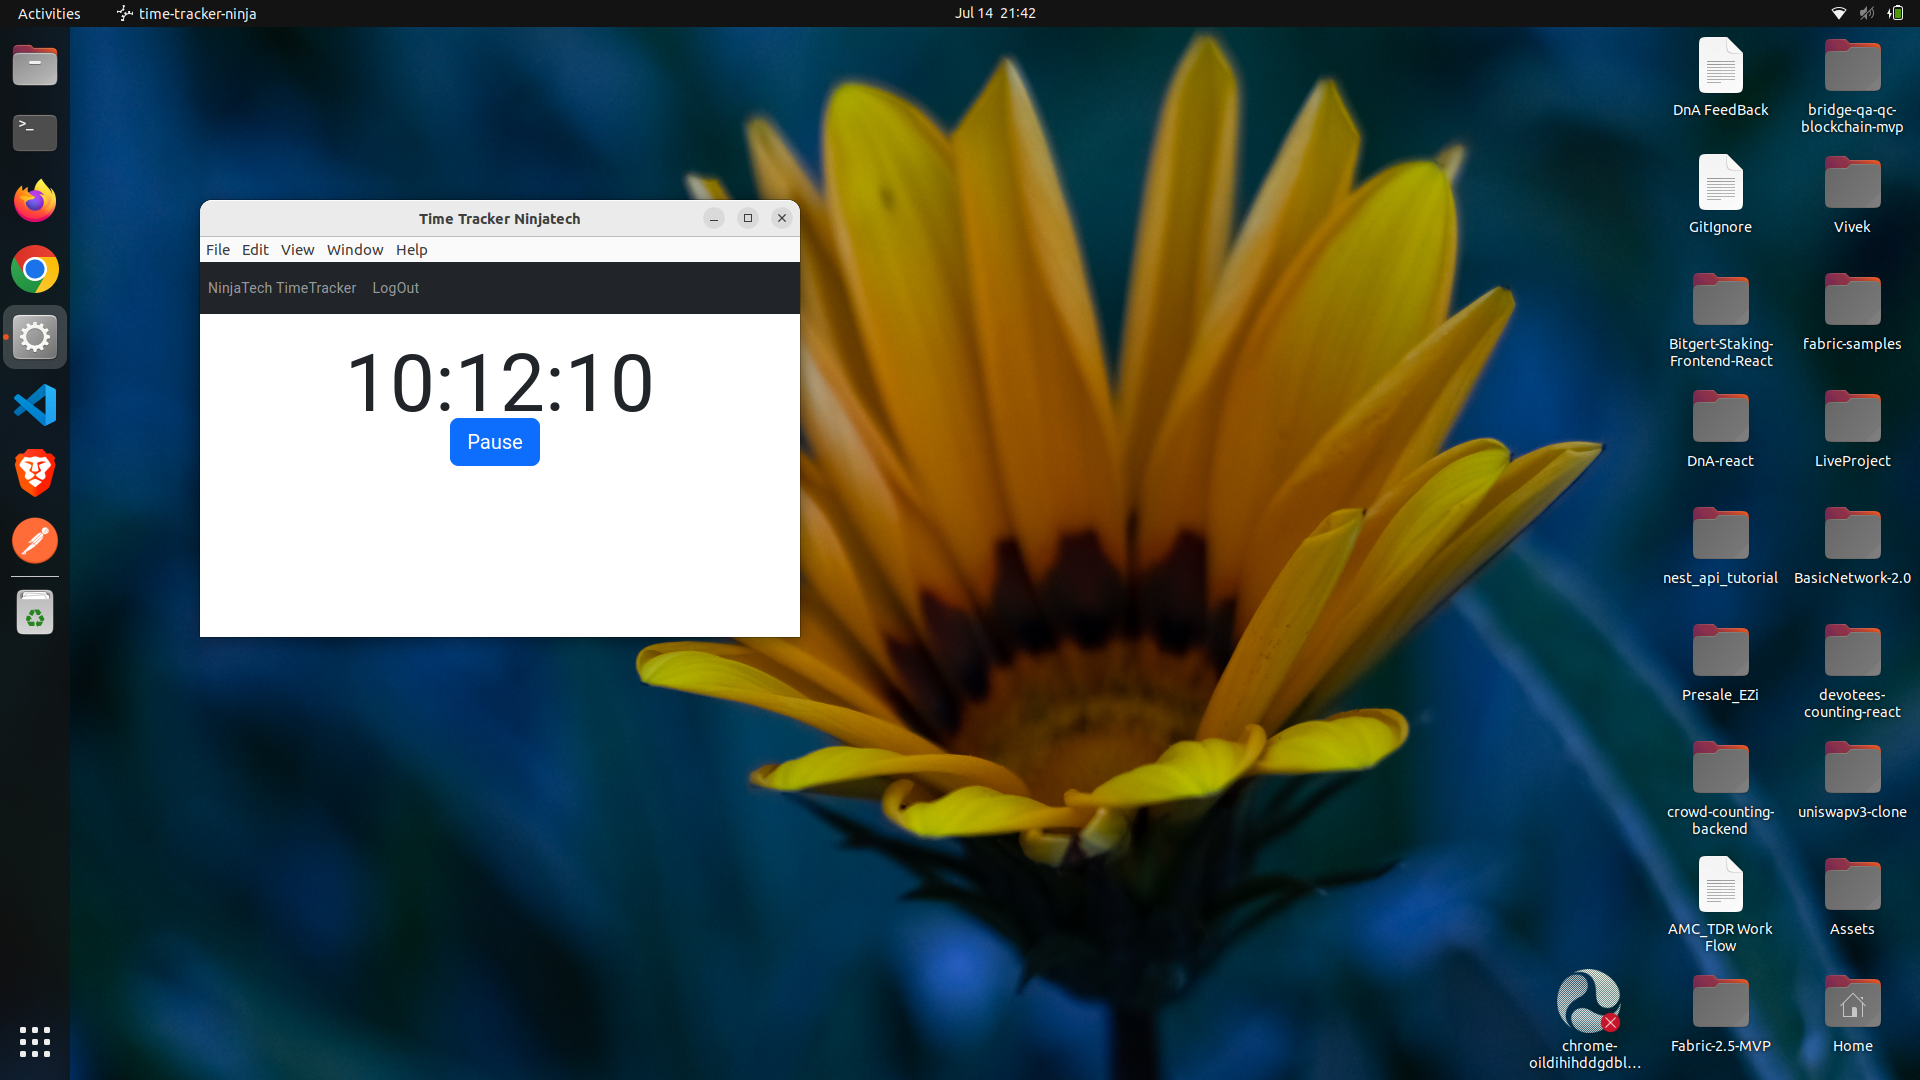Pause the running timer

point(494,442)
